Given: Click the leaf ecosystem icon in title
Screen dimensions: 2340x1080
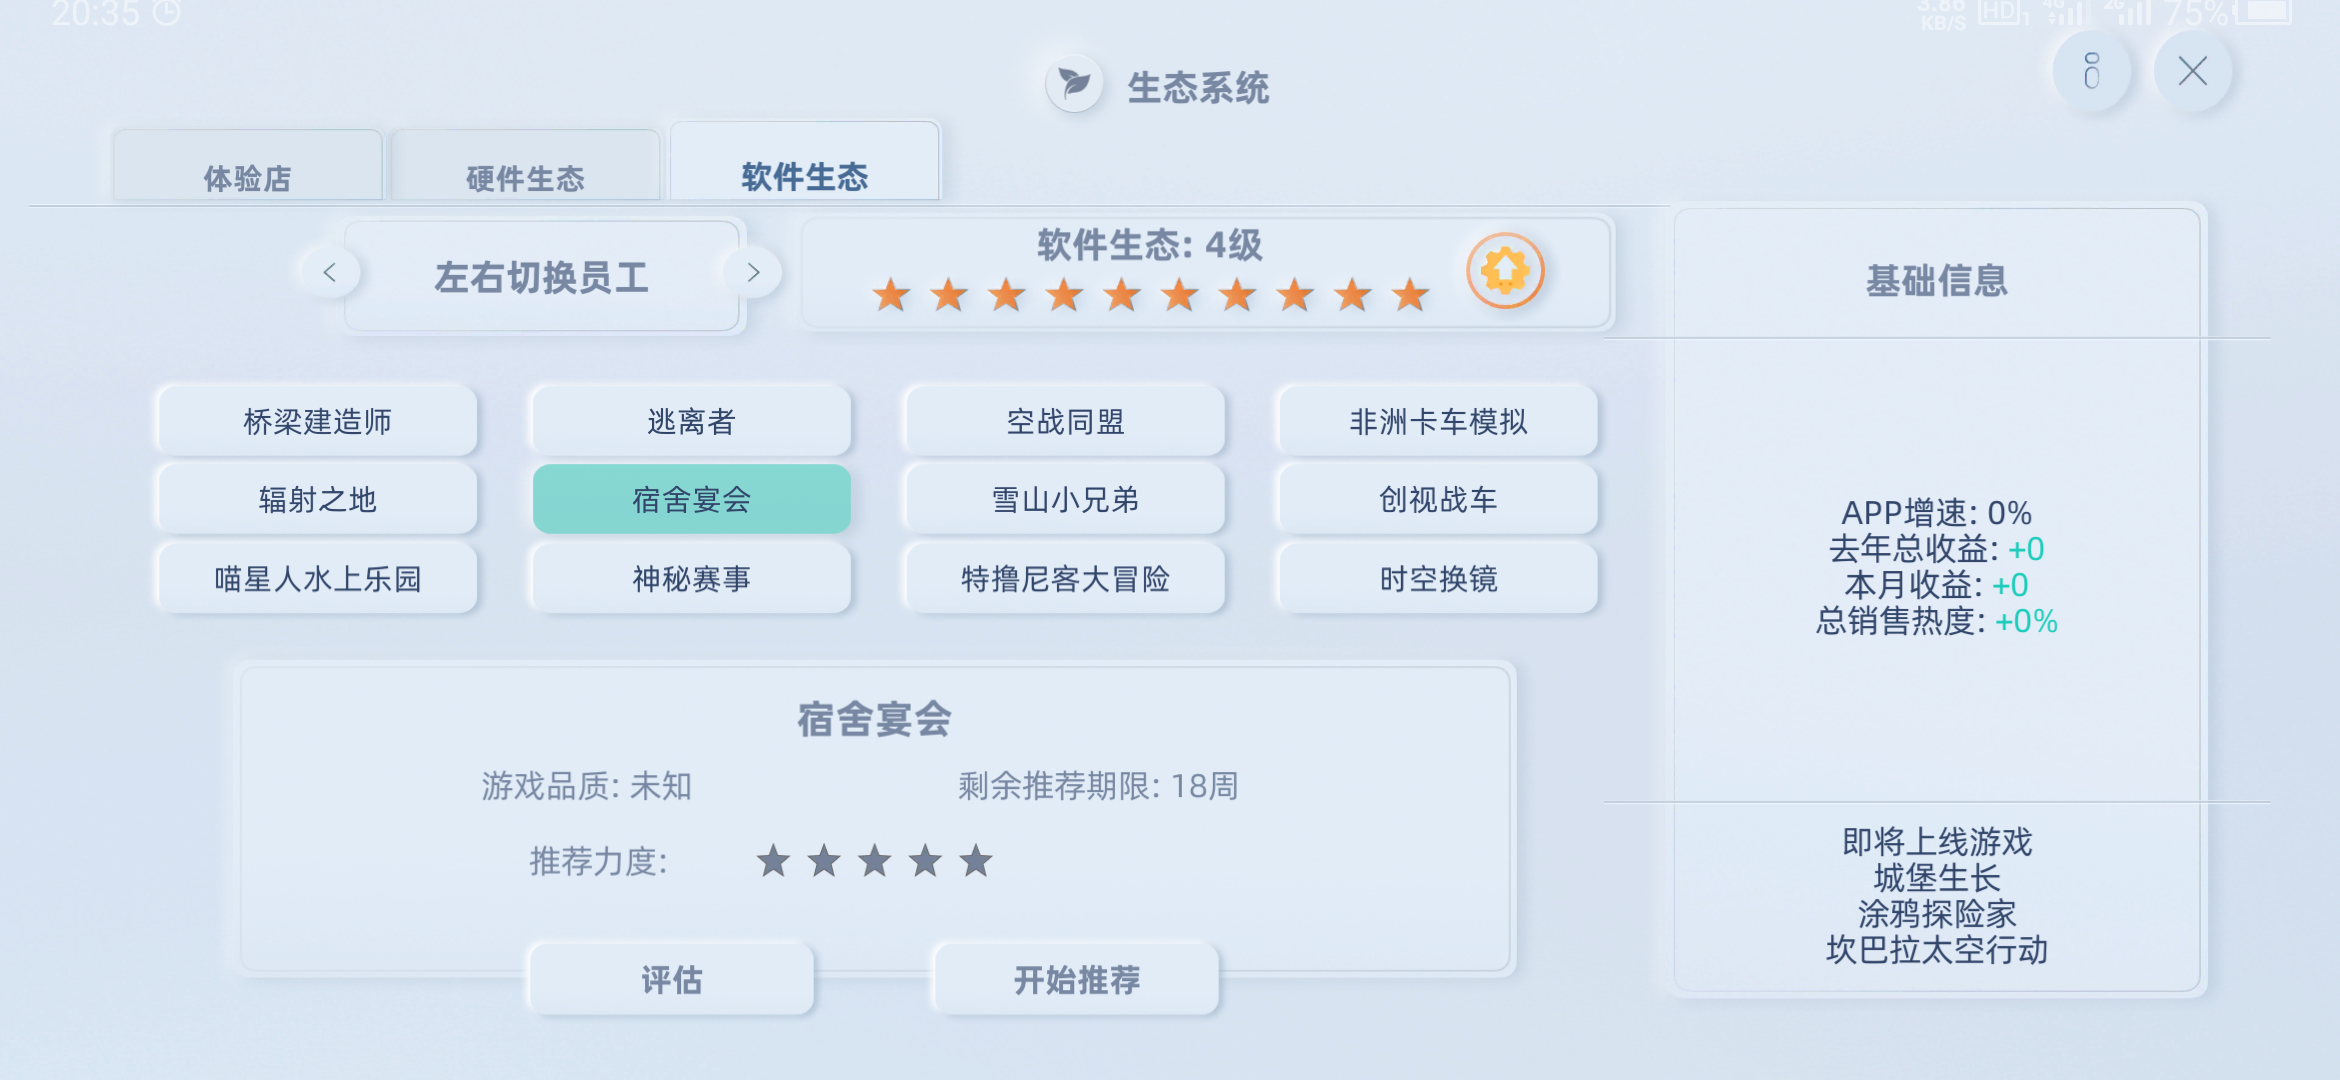Looking at the screenshot, I should click(x=1075, y=84).
